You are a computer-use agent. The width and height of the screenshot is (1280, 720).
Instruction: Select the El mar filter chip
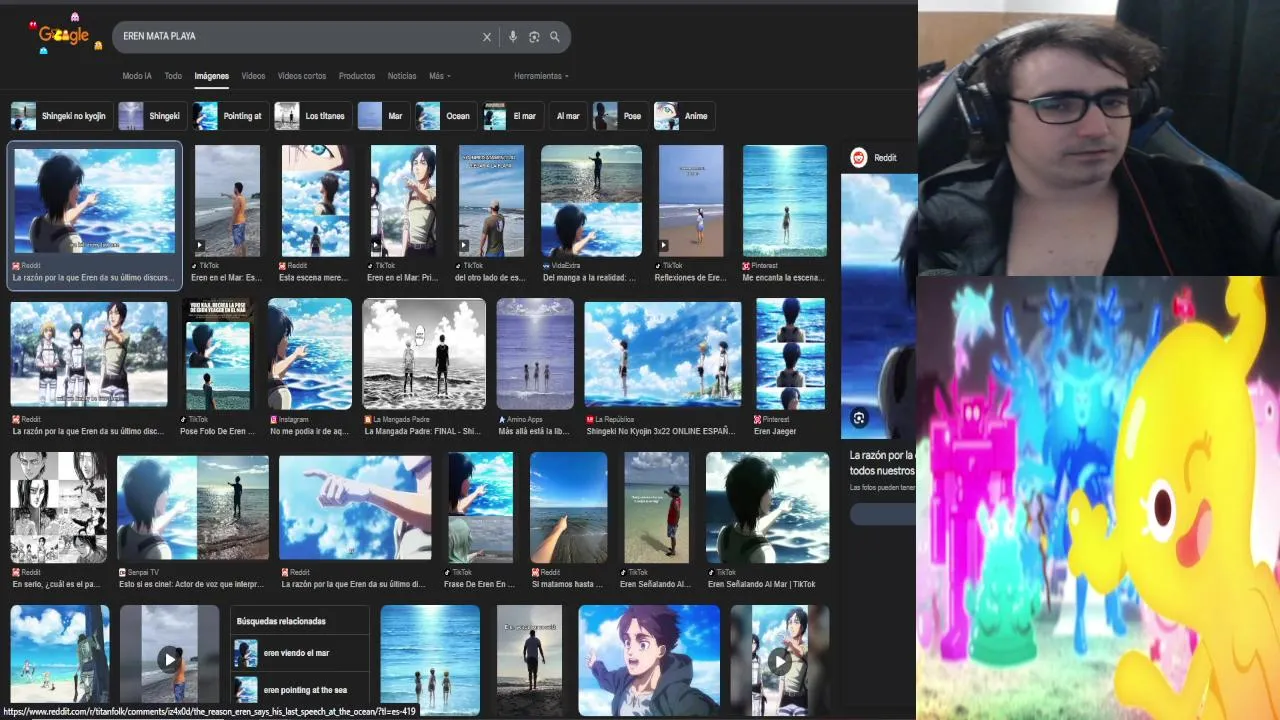[x=512, y=116]
